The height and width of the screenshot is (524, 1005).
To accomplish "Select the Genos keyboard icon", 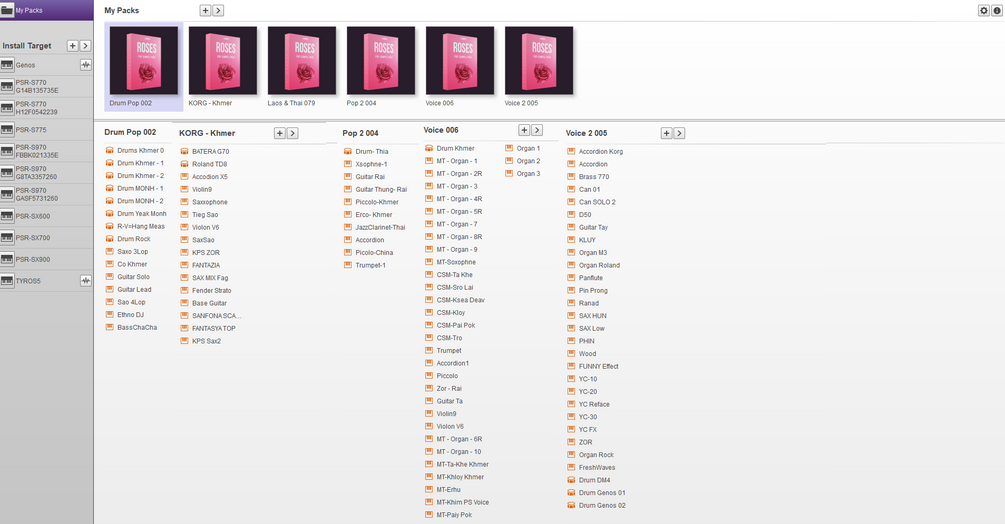I will click(x=7, y=65).
